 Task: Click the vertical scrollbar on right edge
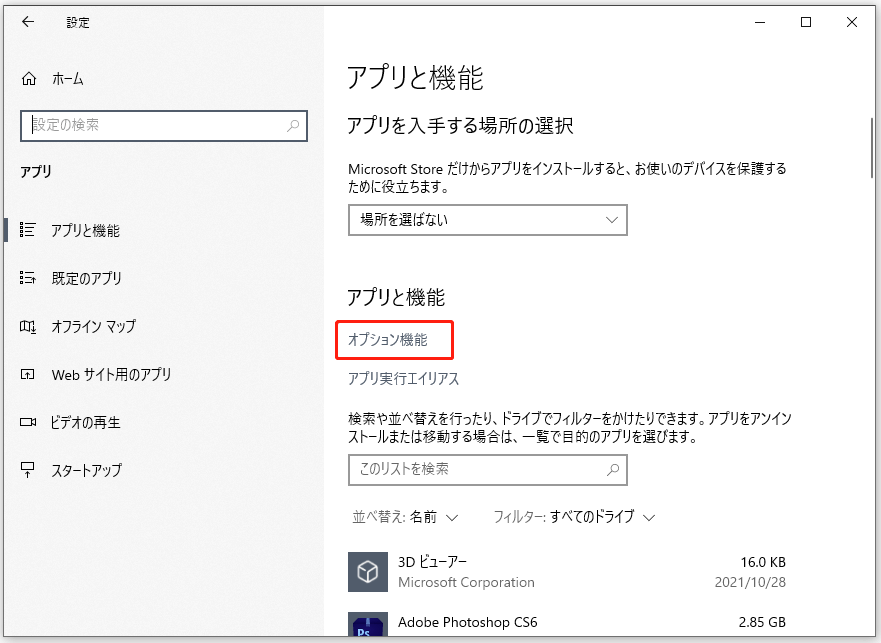(x=872, y=150)
